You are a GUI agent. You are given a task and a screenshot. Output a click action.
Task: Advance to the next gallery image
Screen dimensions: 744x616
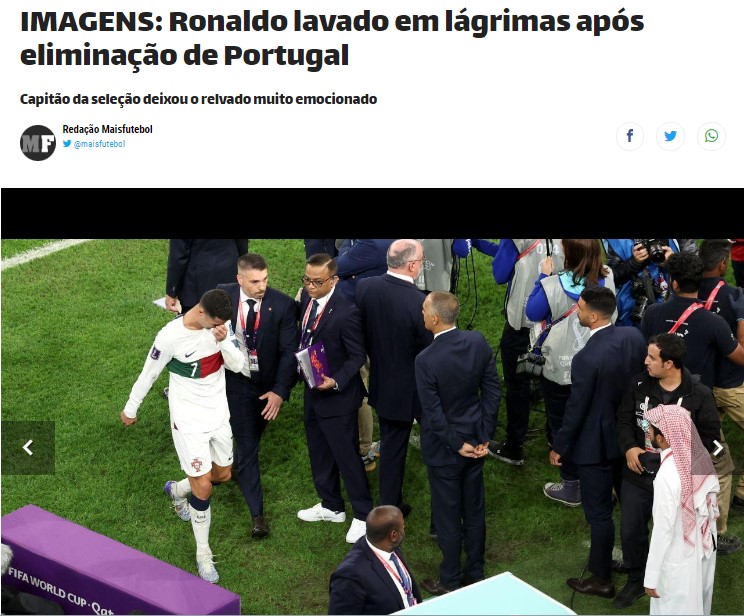(718, 447)
